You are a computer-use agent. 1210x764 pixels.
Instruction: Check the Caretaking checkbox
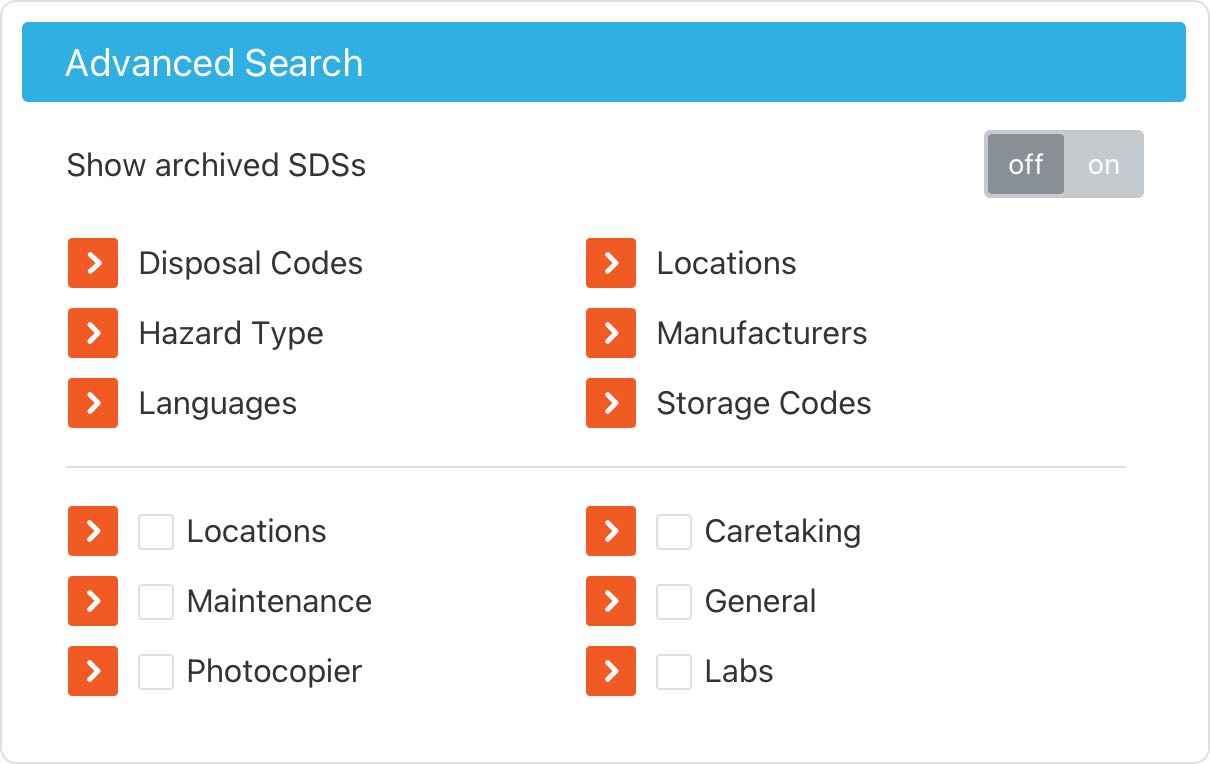click(674, 531)
